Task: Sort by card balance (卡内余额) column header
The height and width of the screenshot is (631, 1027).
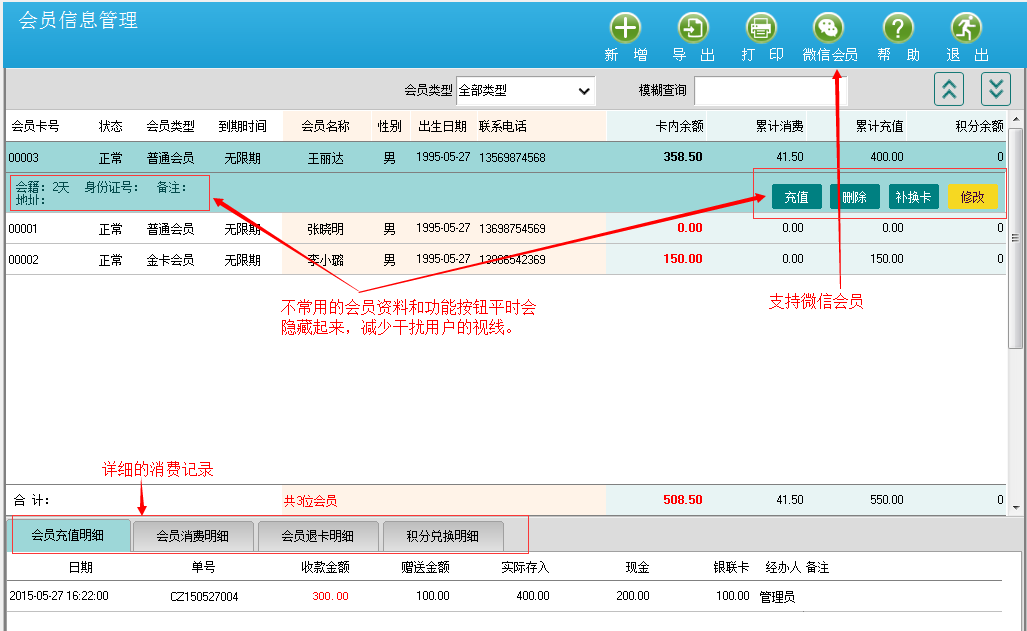Action: pos(679,127)
